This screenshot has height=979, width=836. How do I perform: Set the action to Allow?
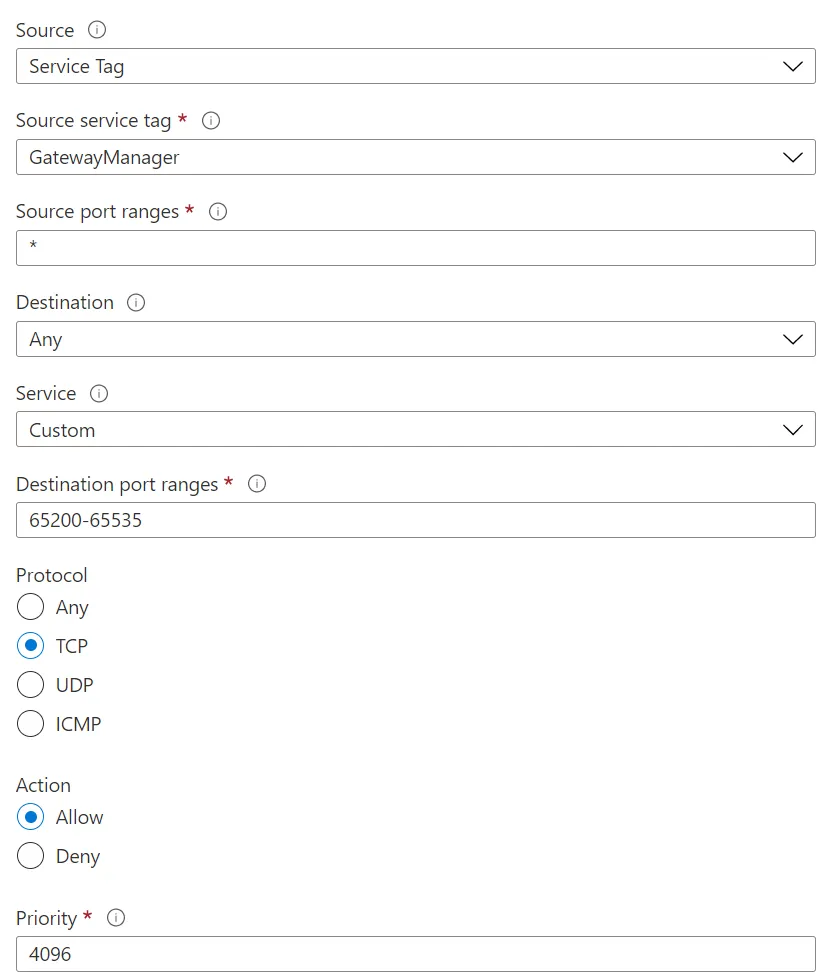pyautogui.click(x=31, y=817)
